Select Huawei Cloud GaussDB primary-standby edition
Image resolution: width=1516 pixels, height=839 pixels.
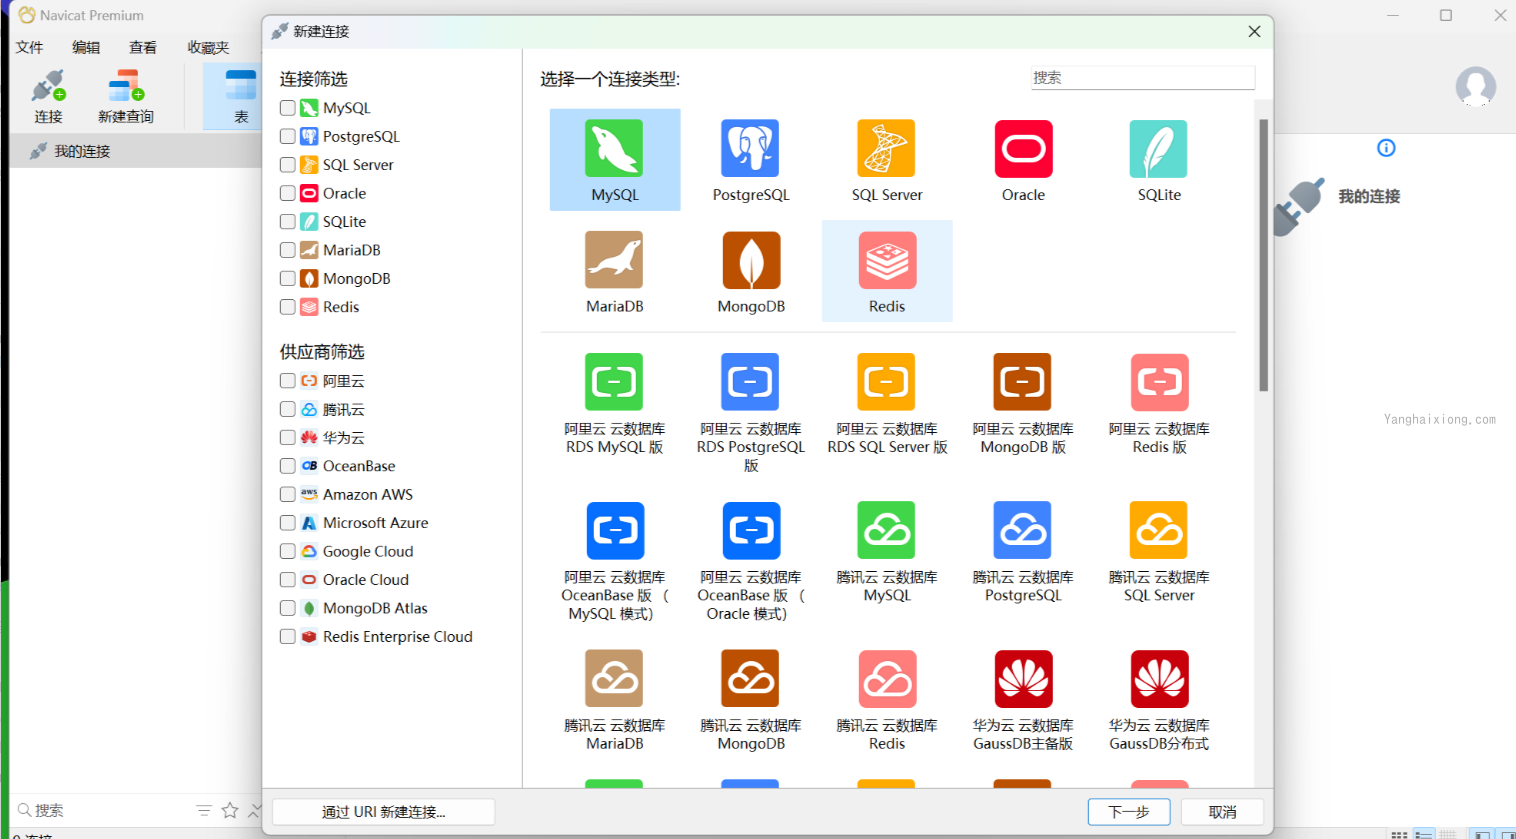click(x=1023, y=679)
